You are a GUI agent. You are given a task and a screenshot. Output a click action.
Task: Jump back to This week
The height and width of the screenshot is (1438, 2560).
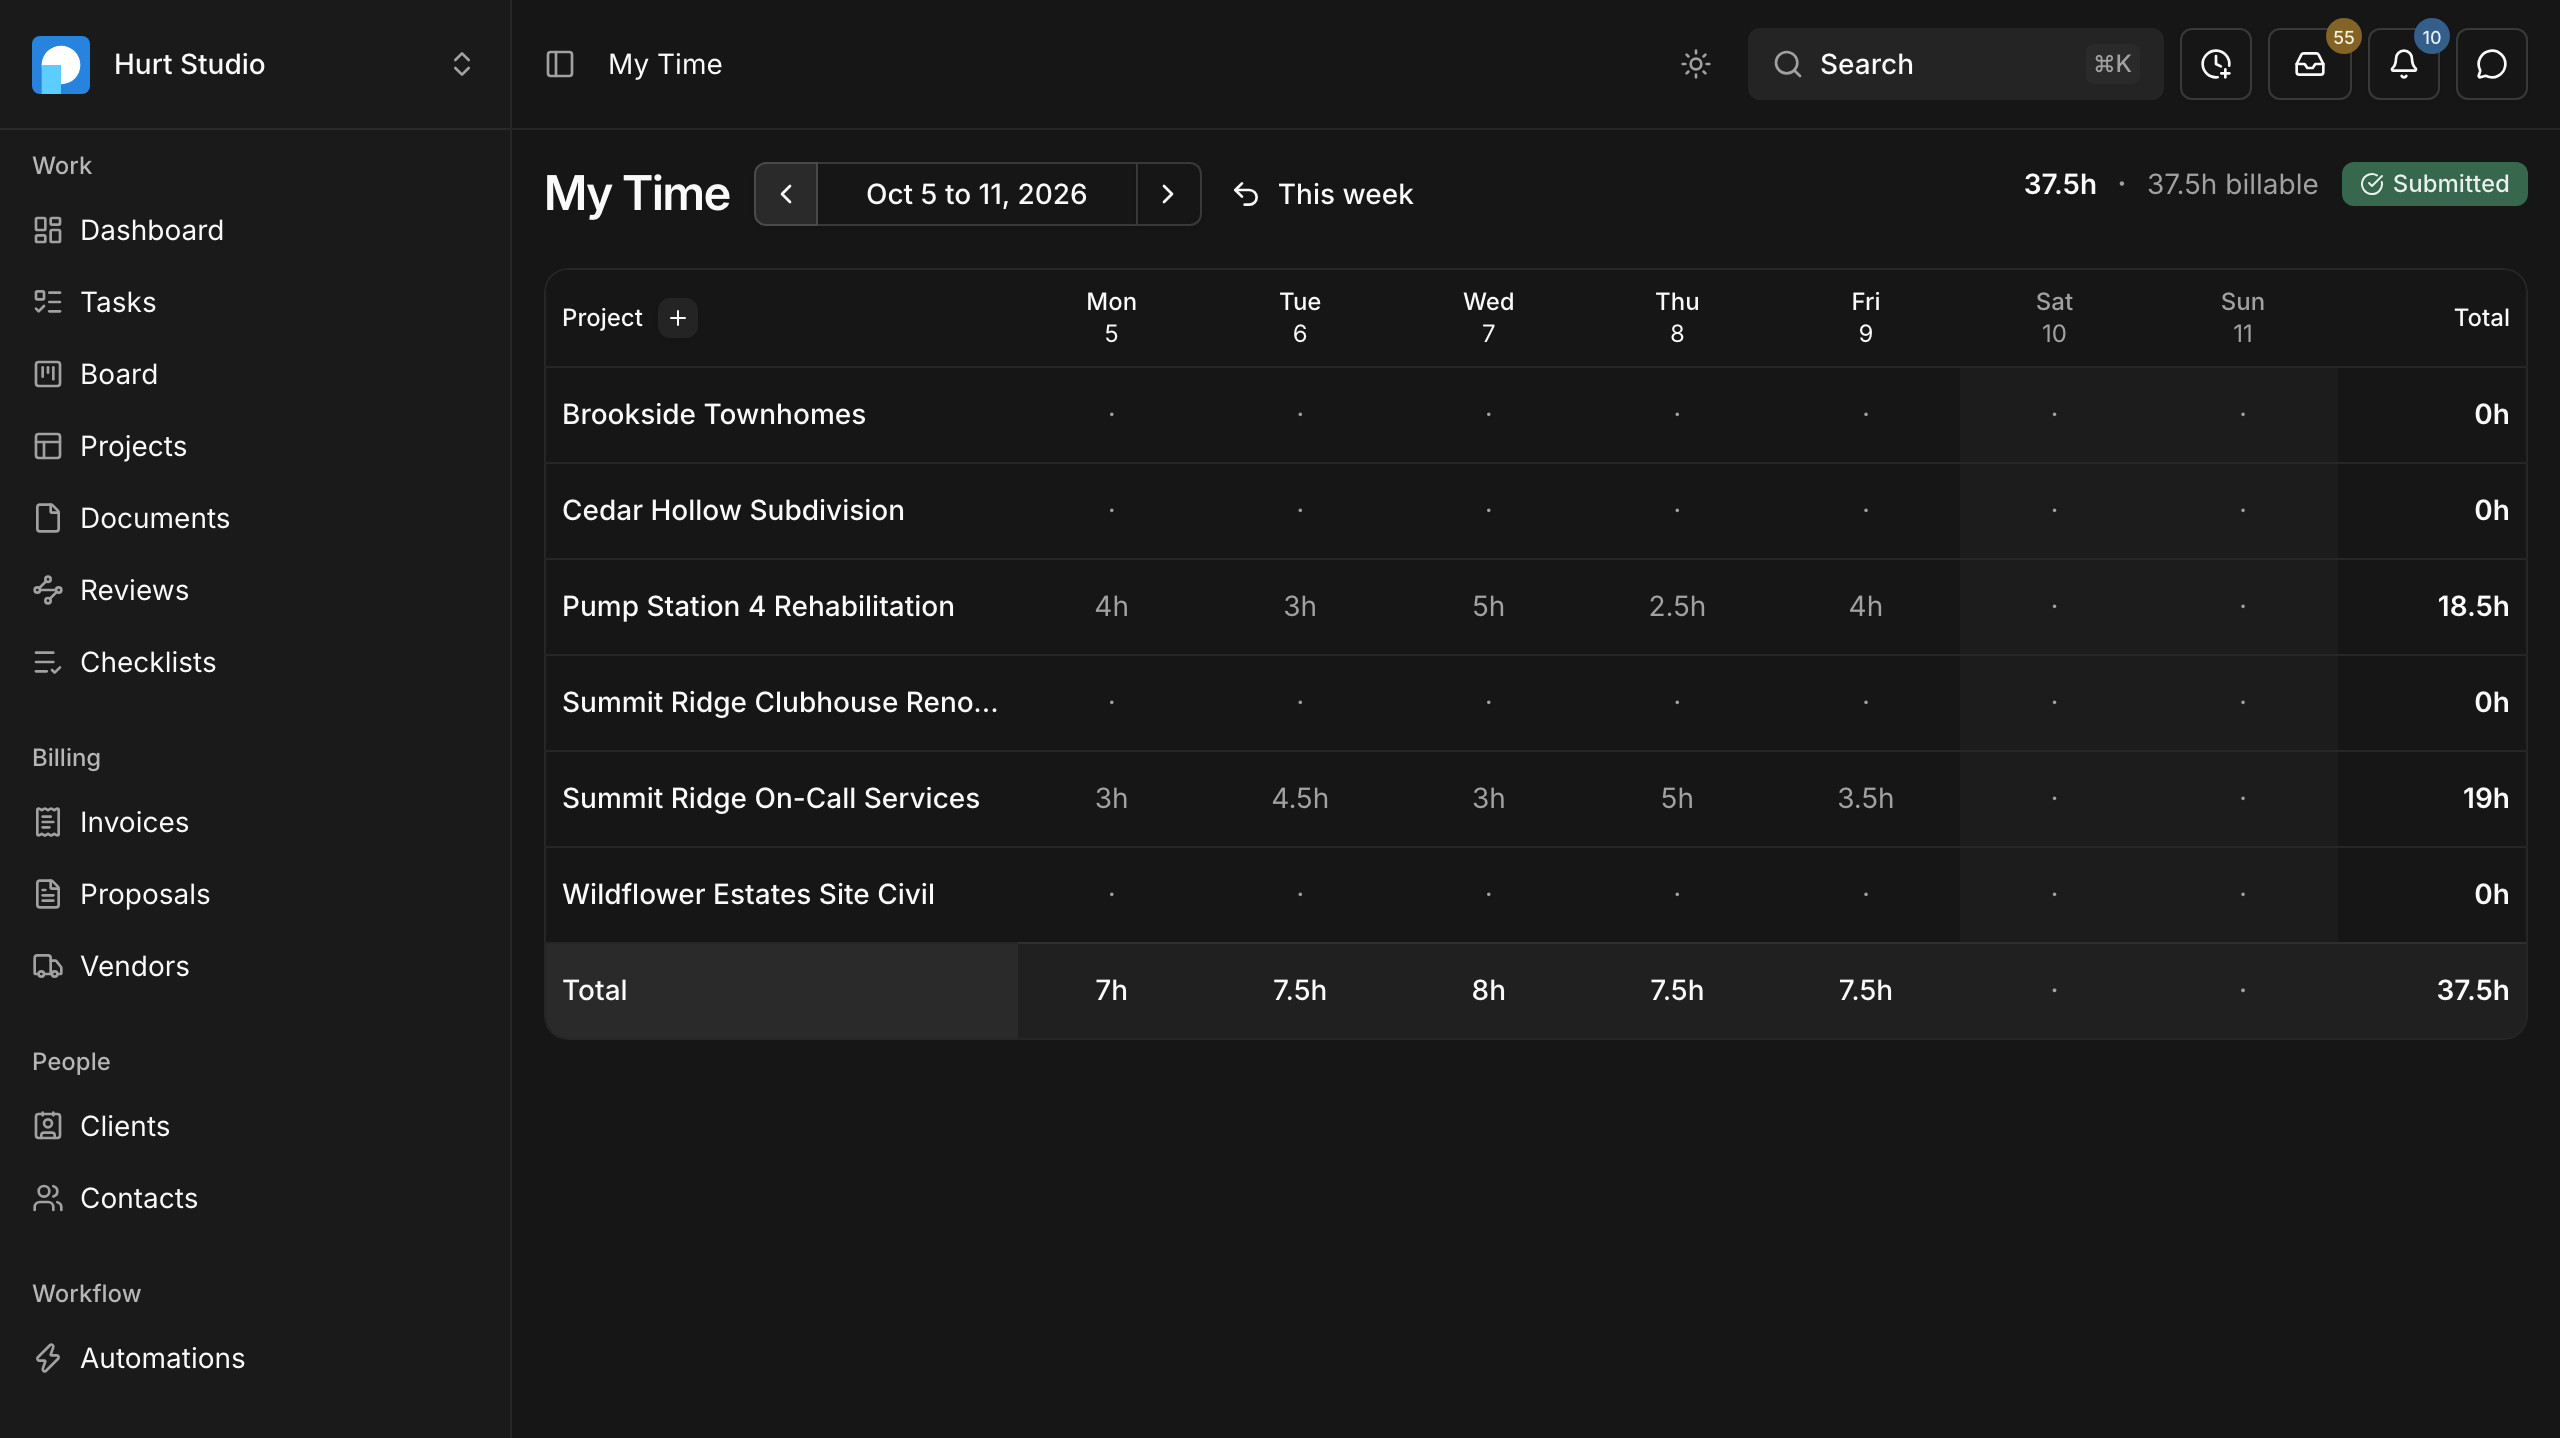1323,194
